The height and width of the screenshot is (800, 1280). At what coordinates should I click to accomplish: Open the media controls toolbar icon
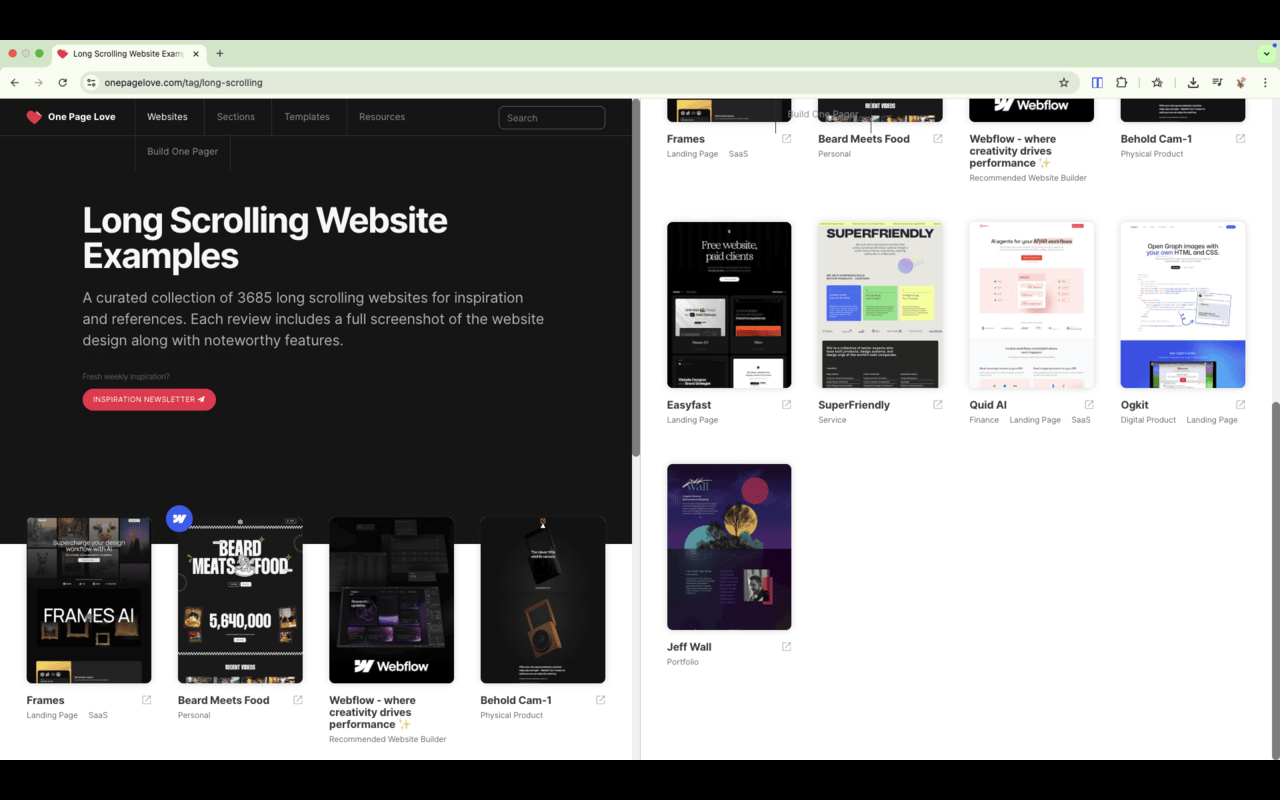tap(1217, 83)
